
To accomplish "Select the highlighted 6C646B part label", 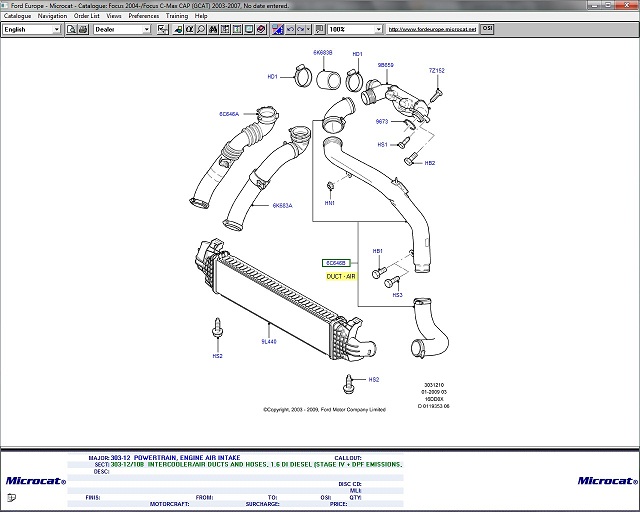I will pos(333,262).
